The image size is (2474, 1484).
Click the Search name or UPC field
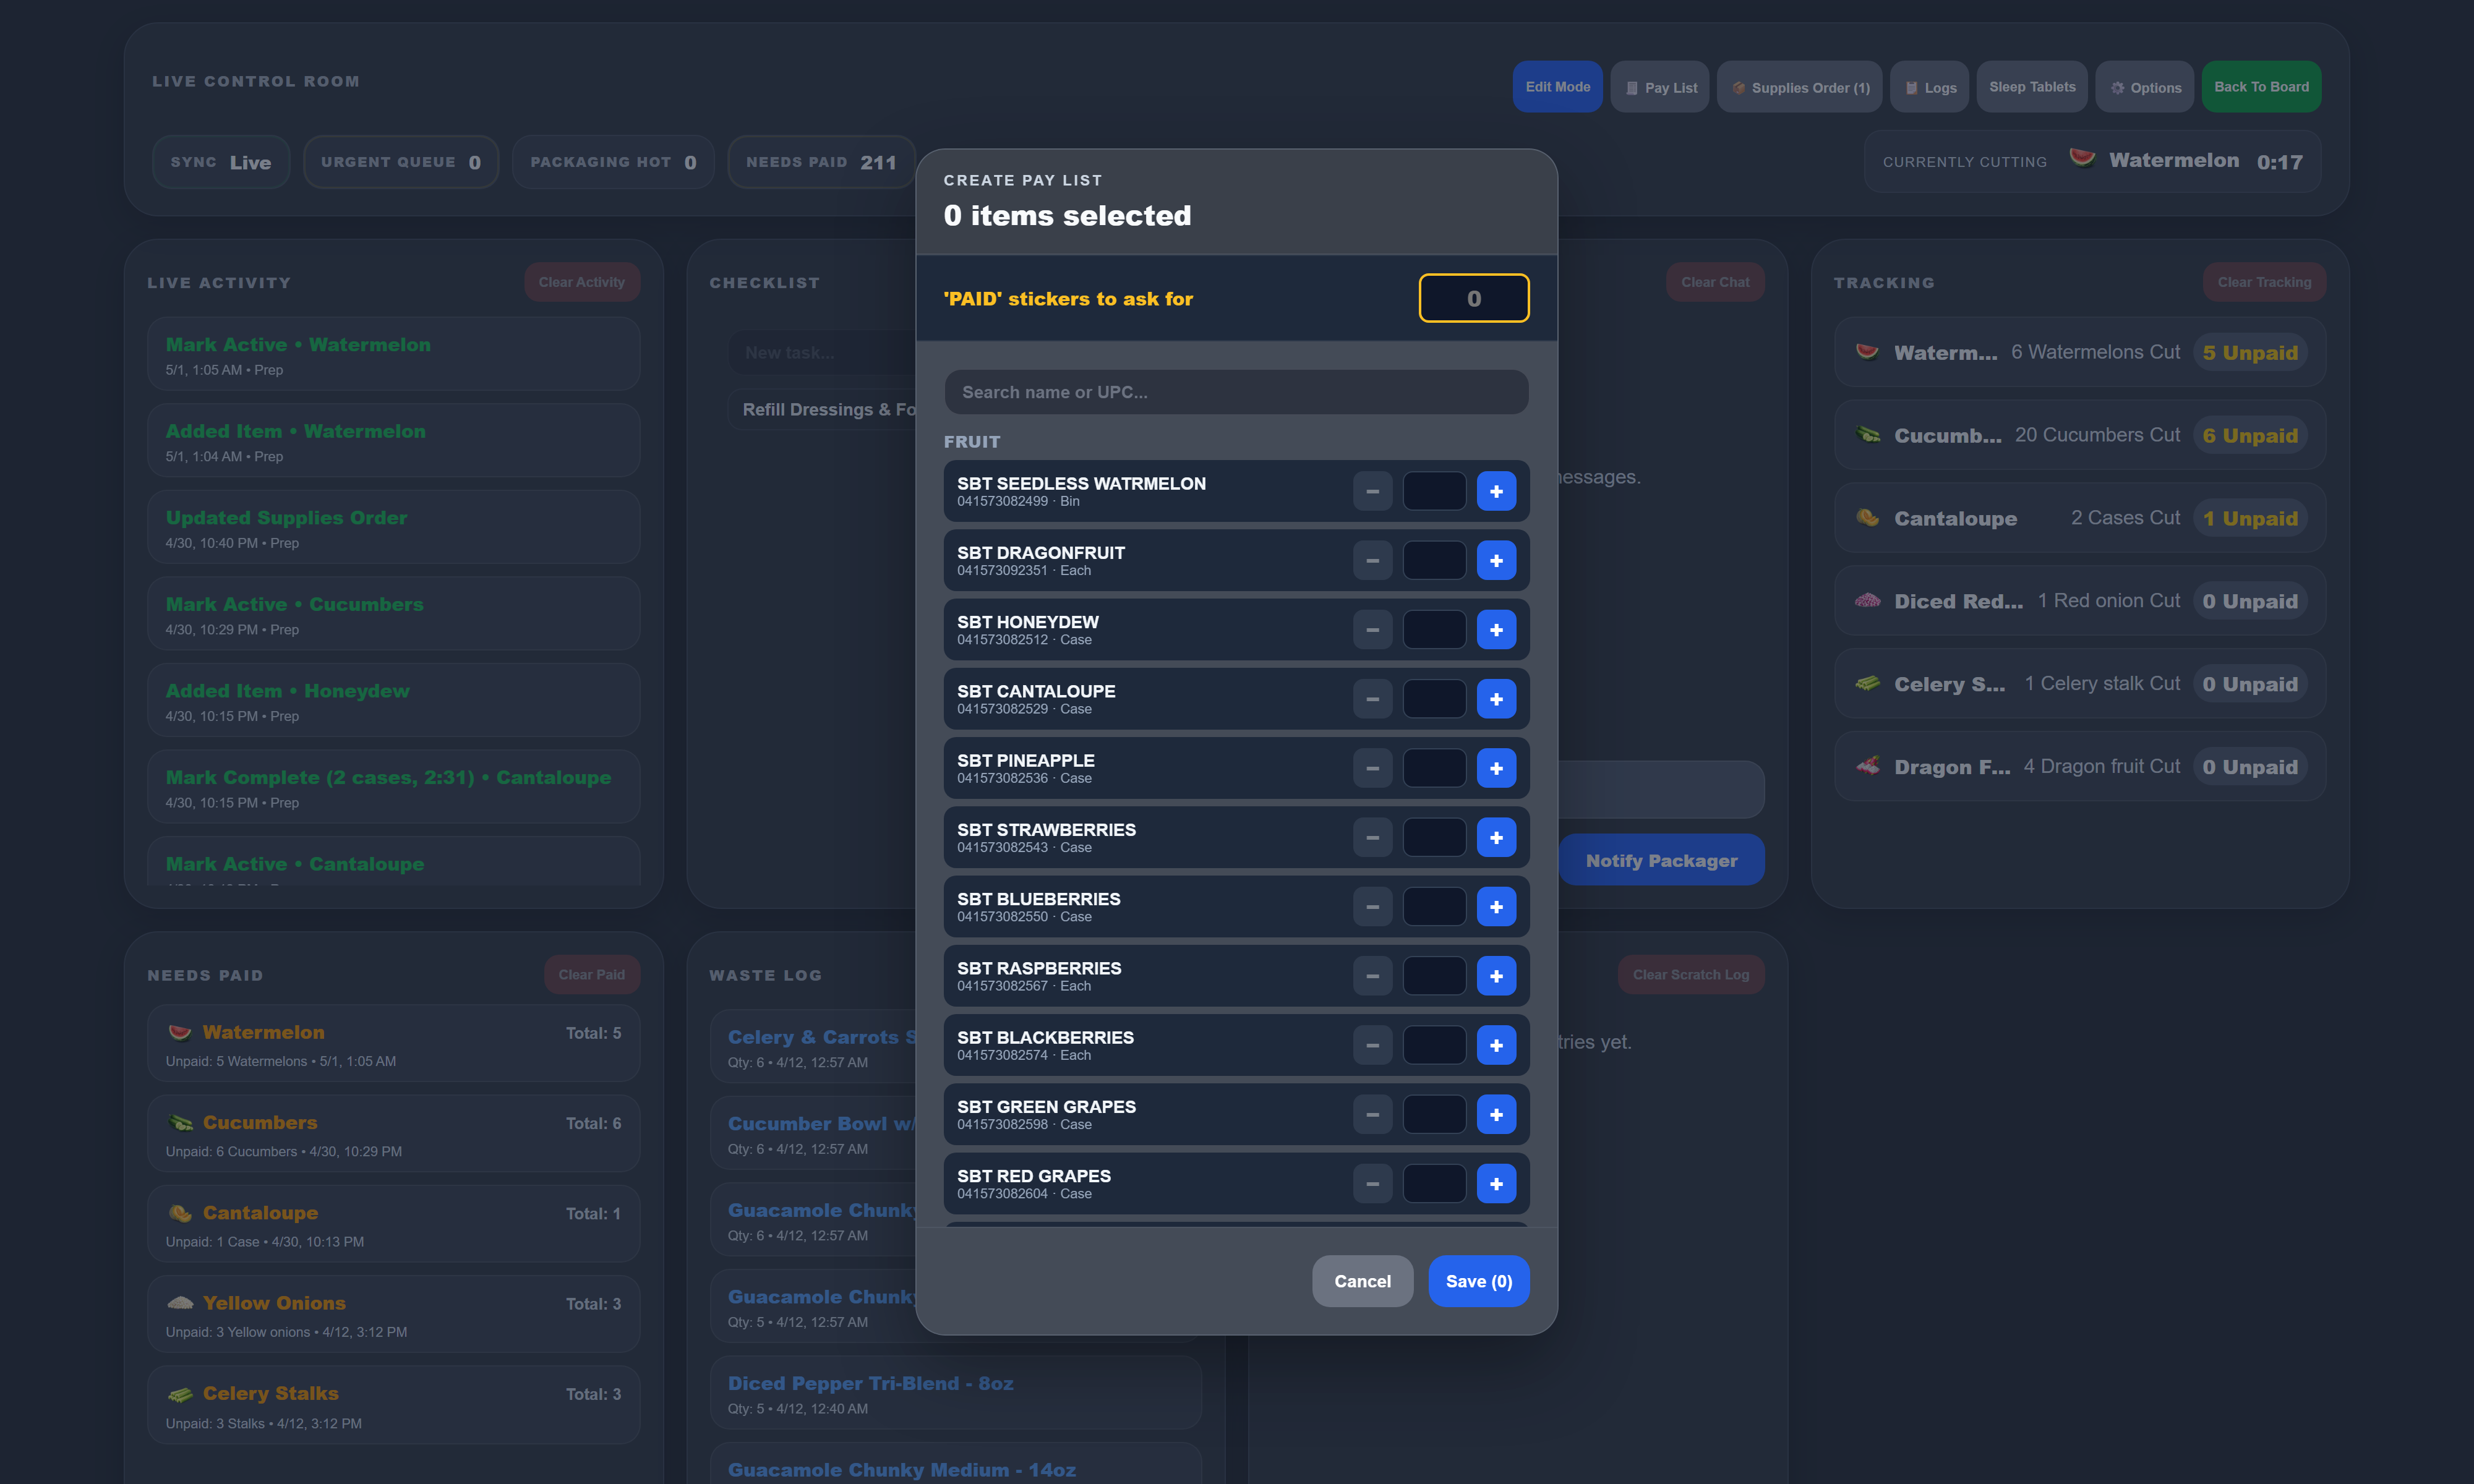(x=1236, y=392)
